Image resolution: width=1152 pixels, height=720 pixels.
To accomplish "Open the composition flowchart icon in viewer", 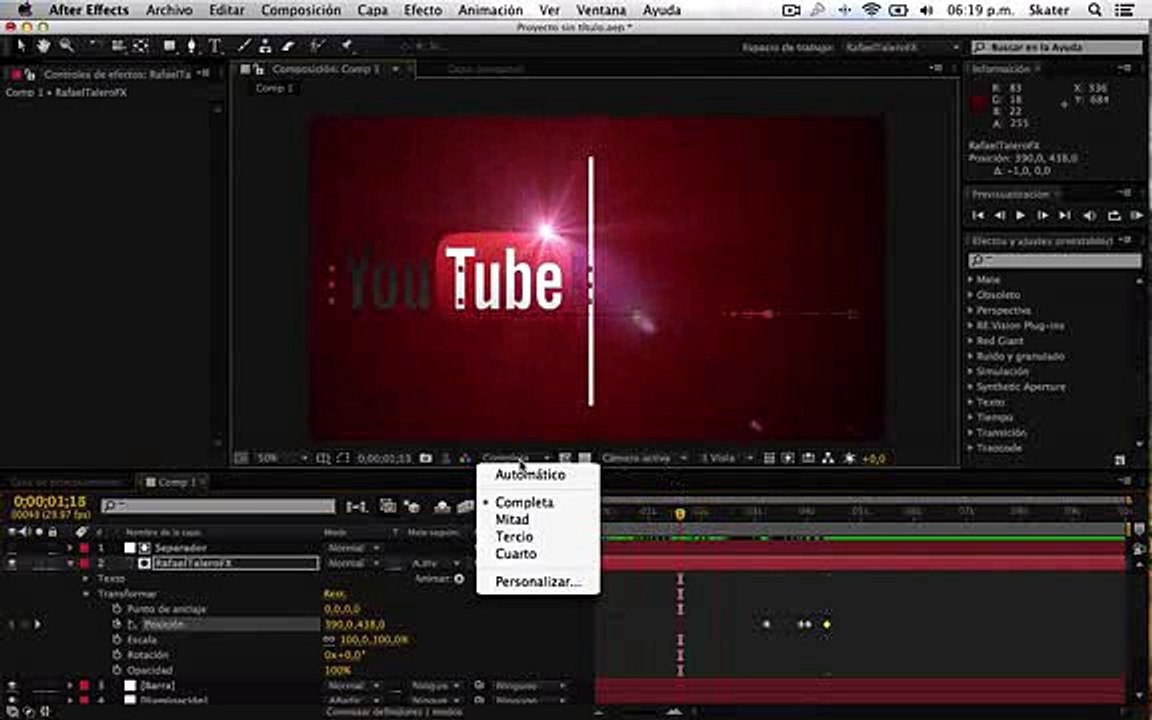I will click(828, 458).
